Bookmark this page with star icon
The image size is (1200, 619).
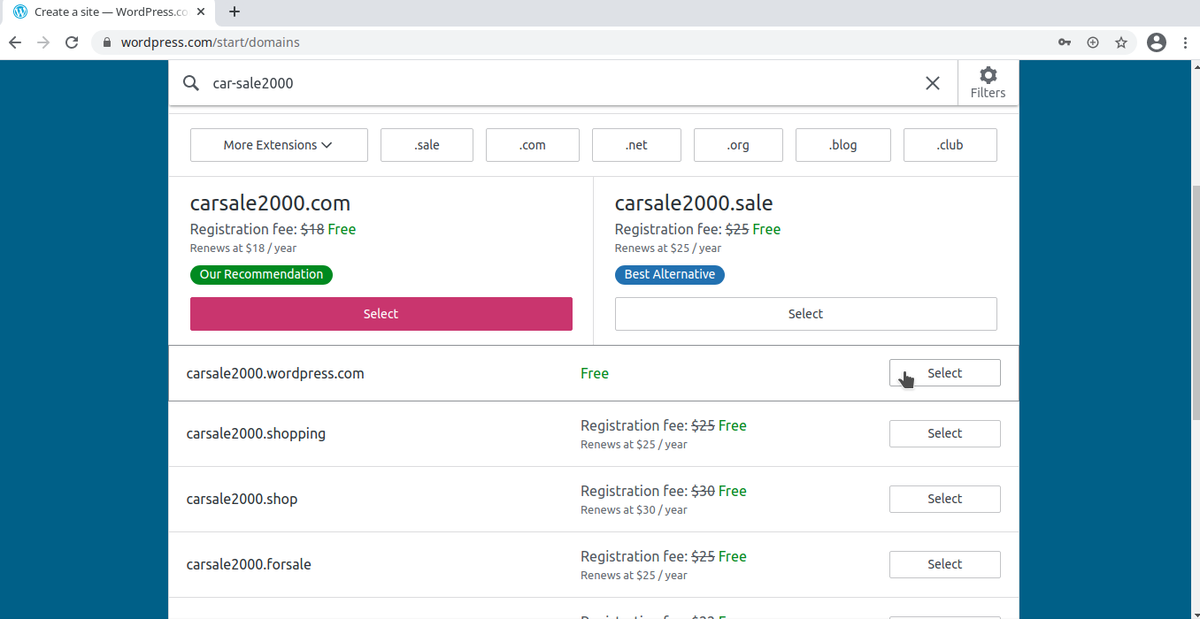tap(1122, 42)
